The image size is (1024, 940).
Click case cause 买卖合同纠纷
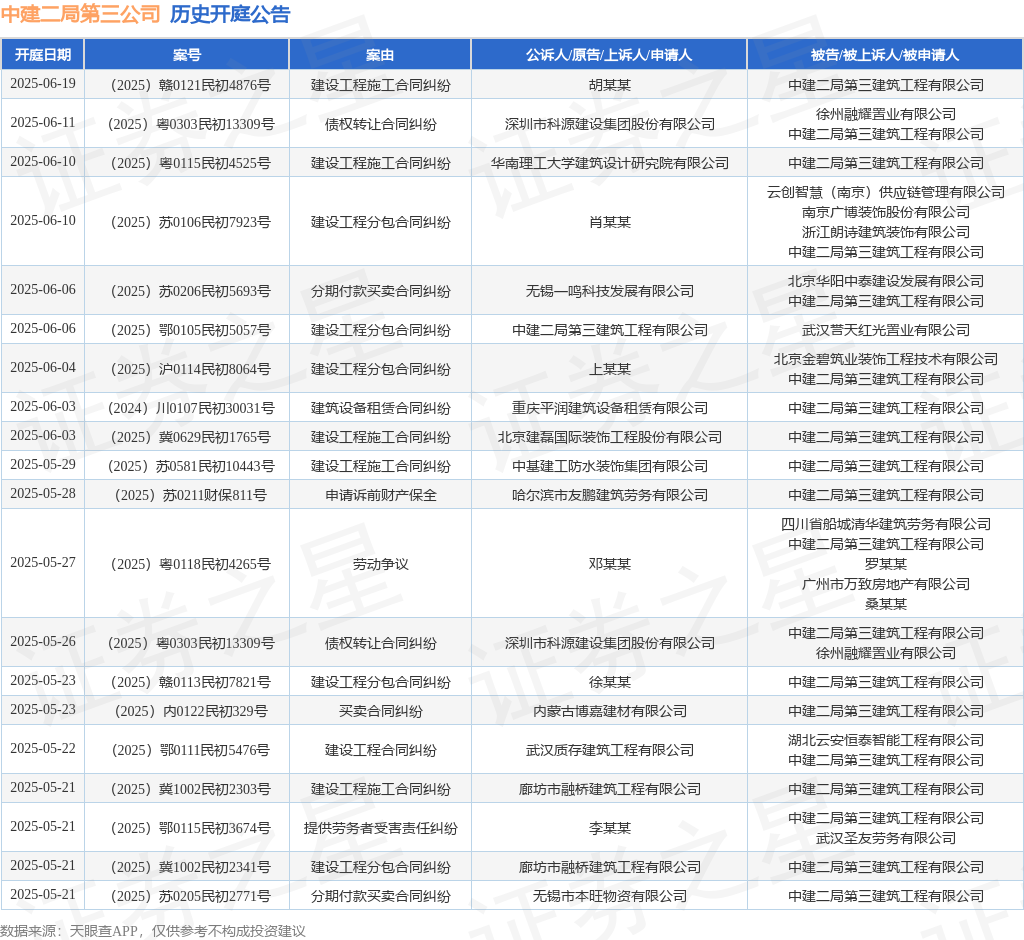tap(380, 711)
